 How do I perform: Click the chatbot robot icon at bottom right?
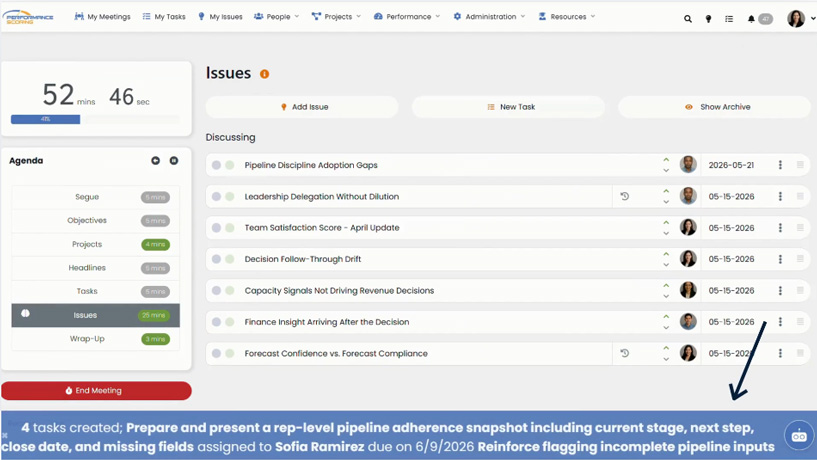pyautogui.click(x=799, y=436)
